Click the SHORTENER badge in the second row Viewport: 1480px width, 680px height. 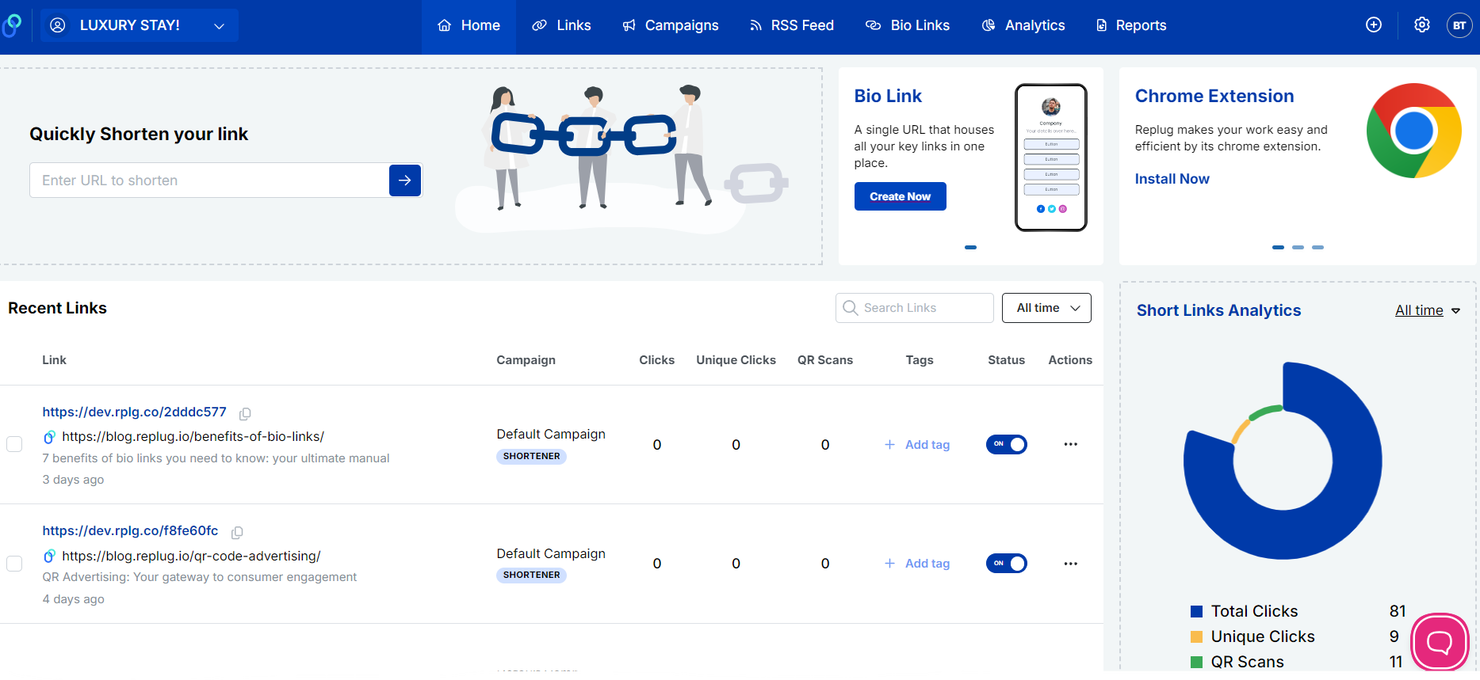click(x=531, y=575)
